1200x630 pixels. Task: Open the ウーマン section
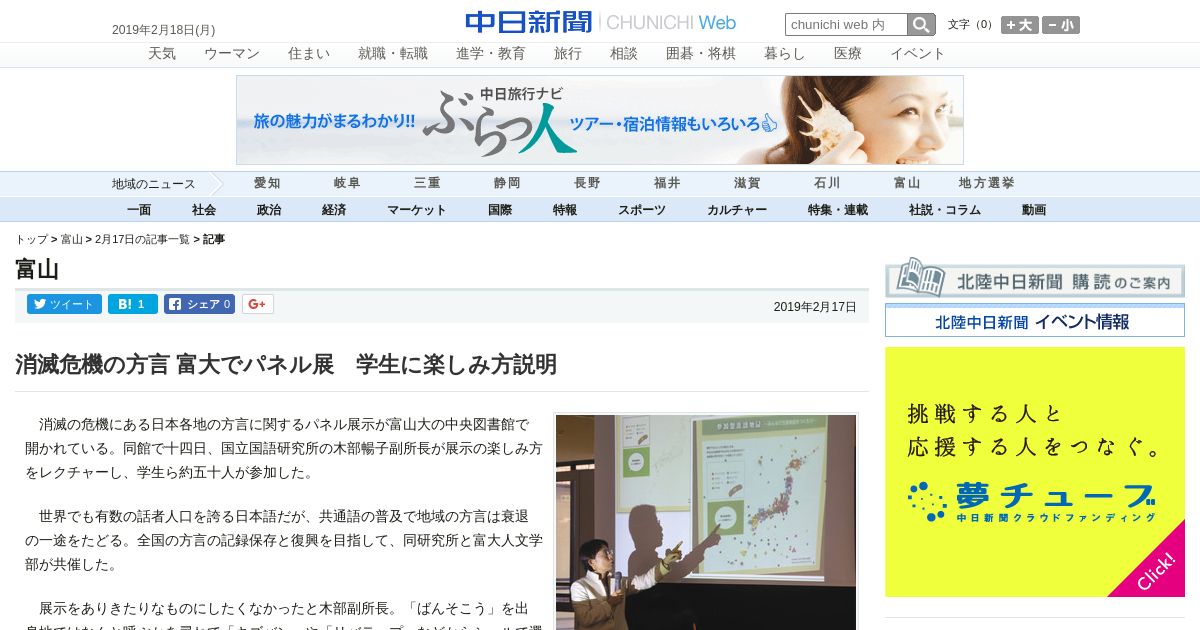(232, 54)
